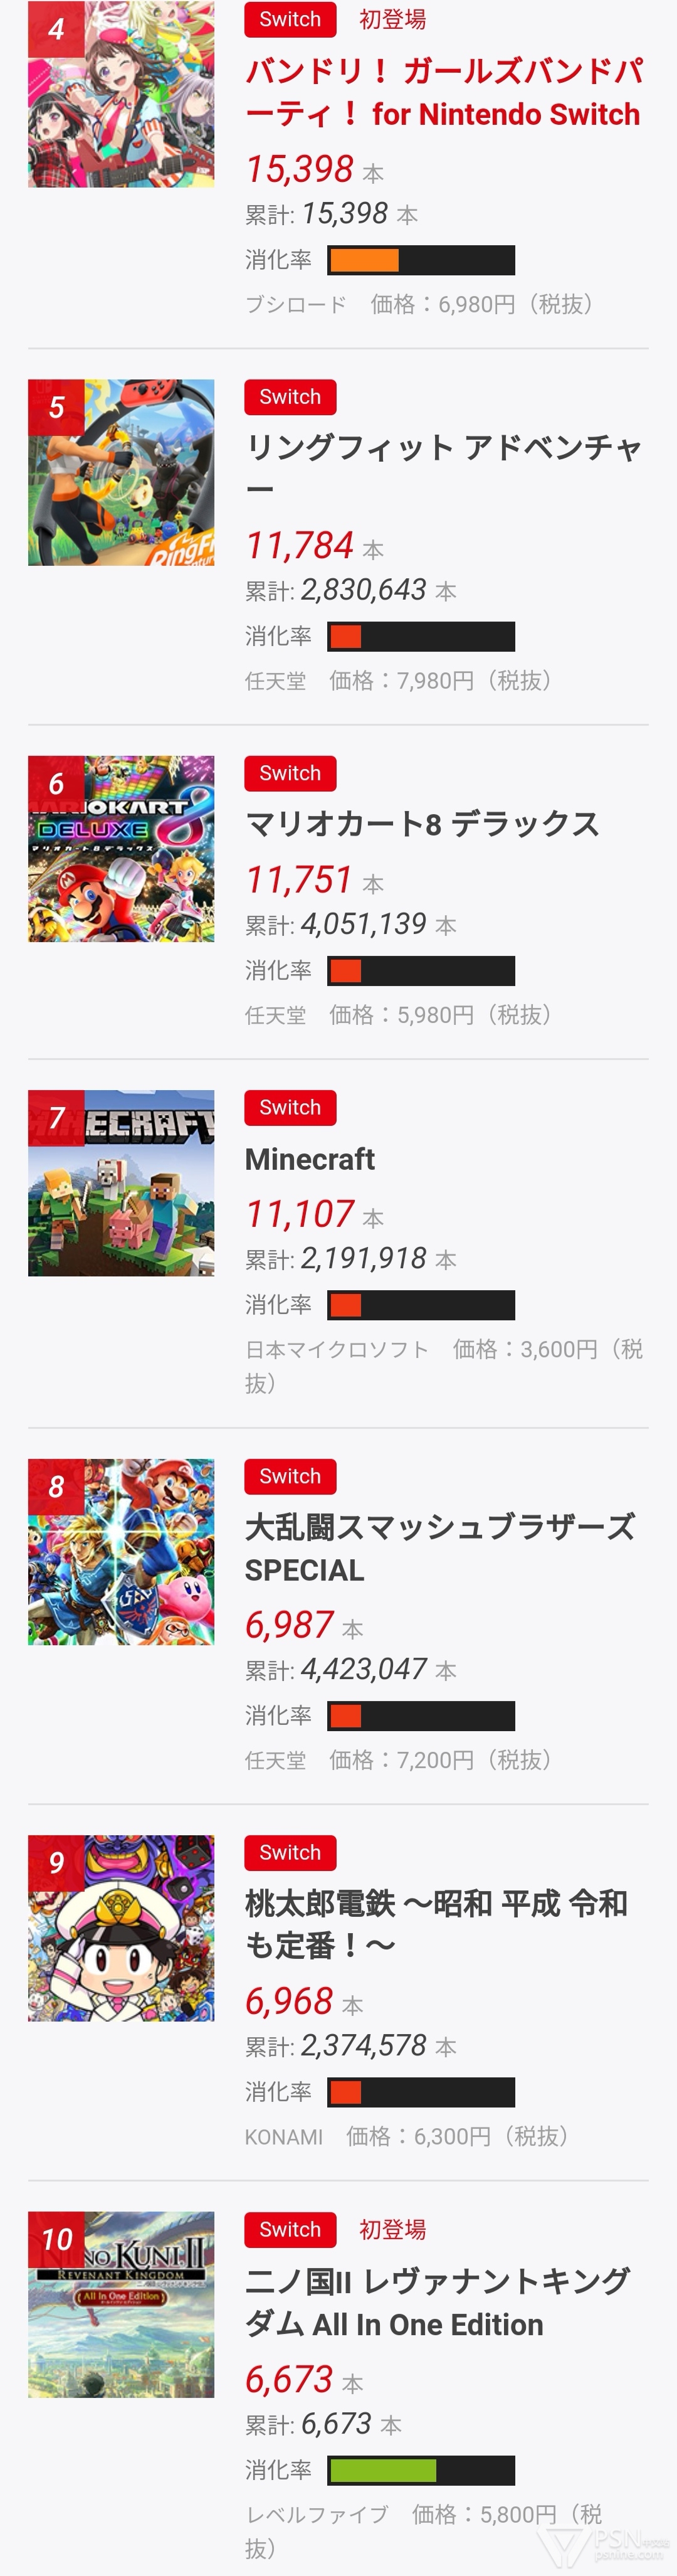Open the Ring Fit Adventure cover thumbnail

coord(121,472)
